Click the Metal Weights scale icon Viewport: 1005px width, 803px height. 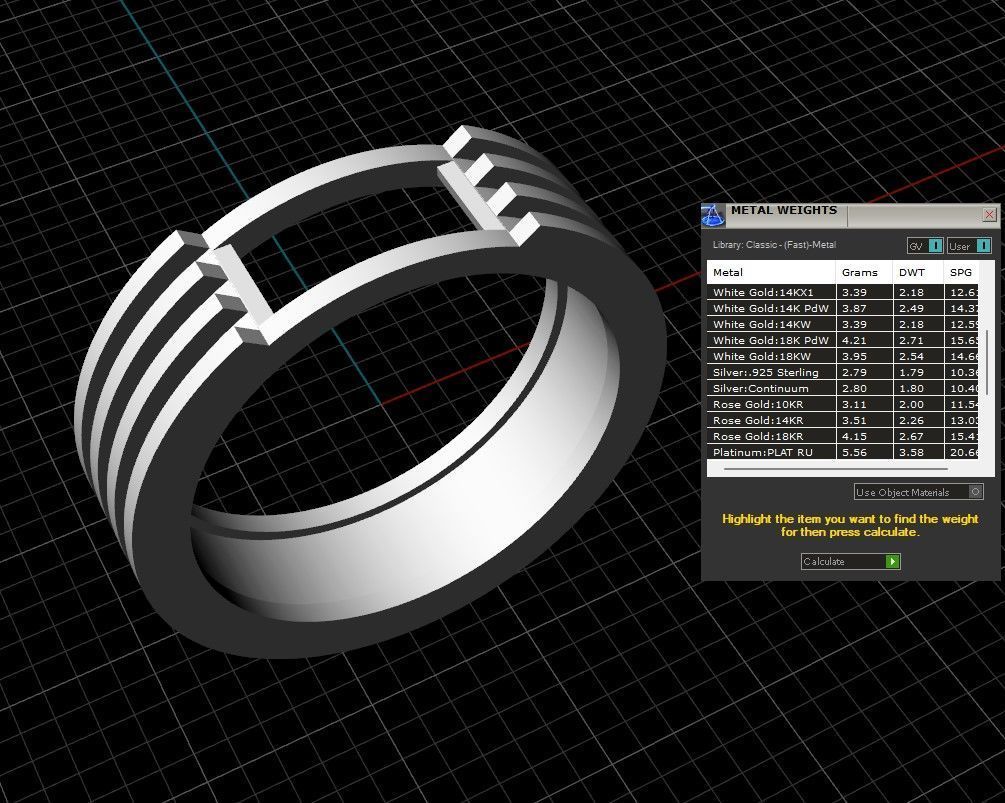coord(713,215)
